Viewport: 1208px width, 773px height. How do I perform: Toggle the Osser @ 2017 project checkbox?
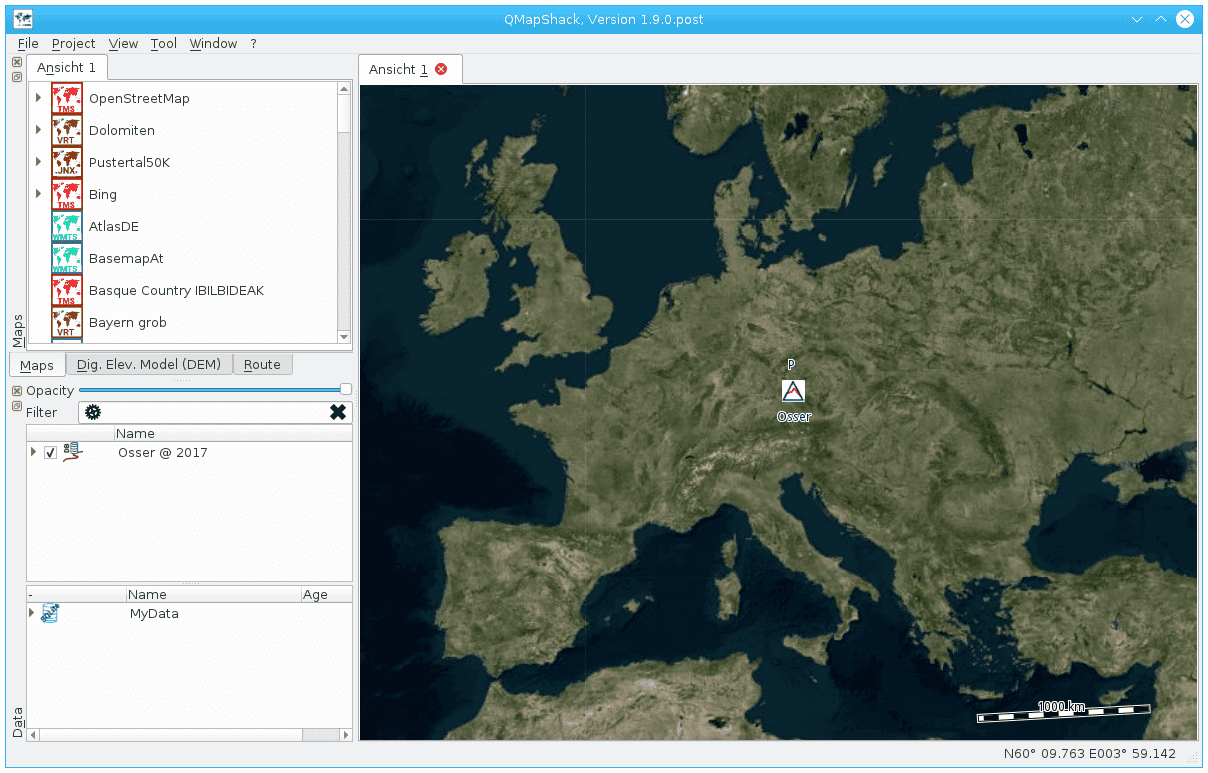[x=50, y=453]
